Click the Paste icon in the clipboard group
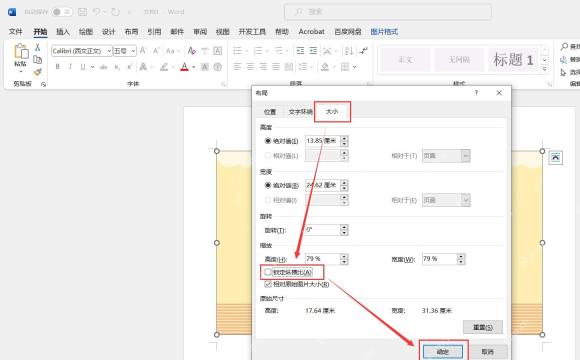Screen dimensions: 580x360 21,51
